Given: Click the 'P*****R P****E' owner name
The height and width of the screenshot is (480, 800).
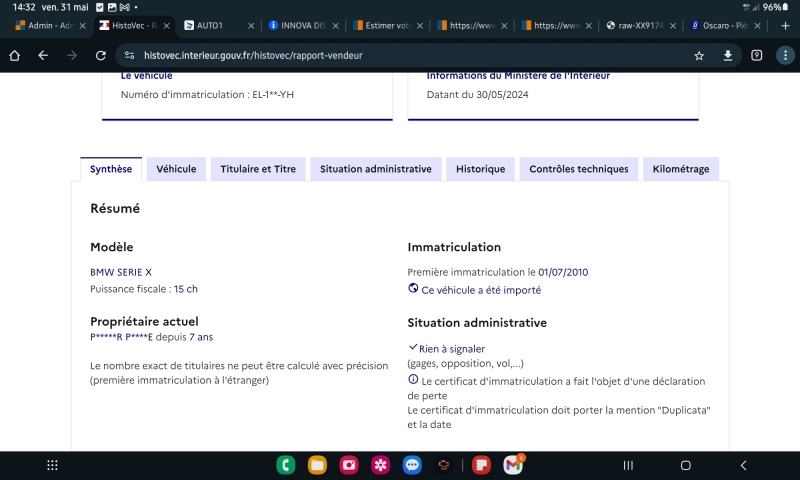Looking at the screenshot, I should point(121,337).
